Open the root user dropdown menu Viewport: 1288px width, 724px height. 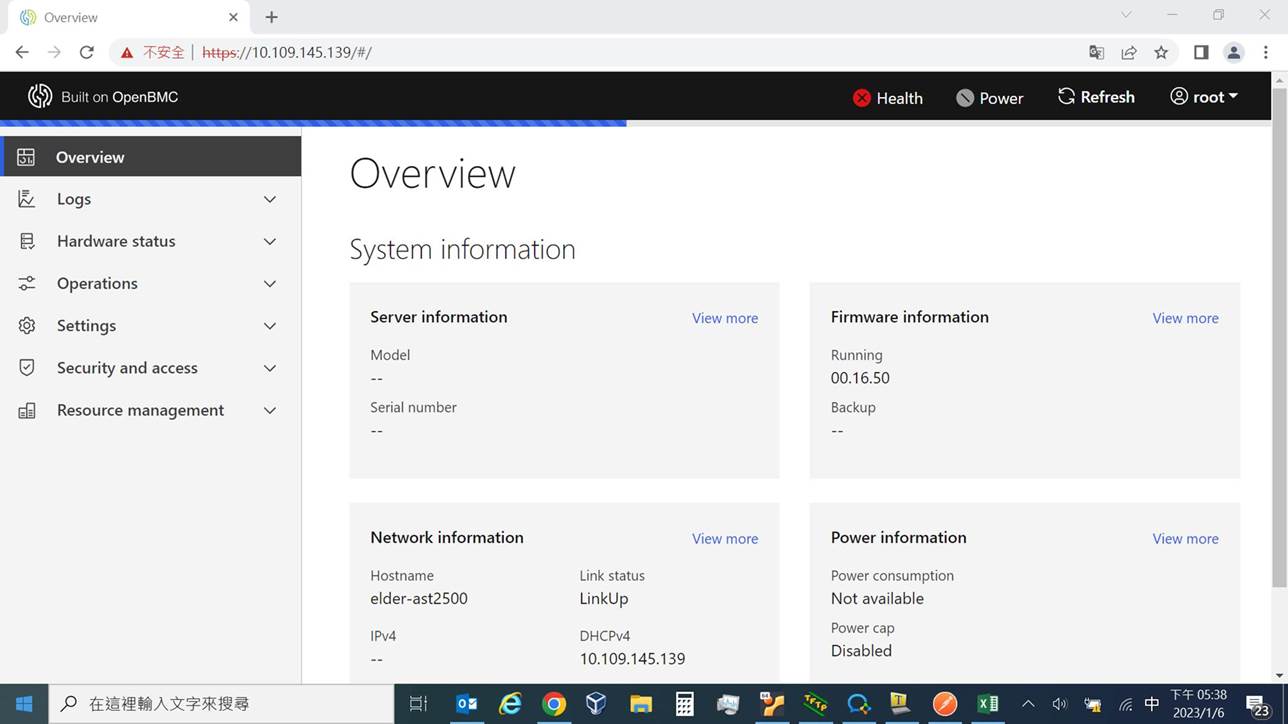click(1204, 97)
